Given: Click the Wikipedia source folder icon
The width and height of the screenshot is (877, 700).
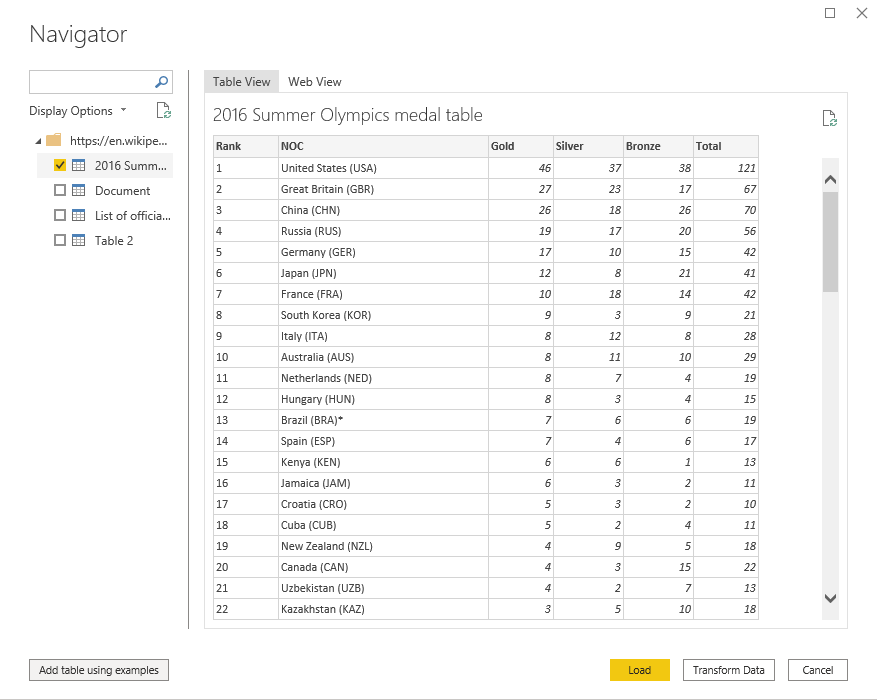Looking at the screenshot, I should (x=54, y=140).
